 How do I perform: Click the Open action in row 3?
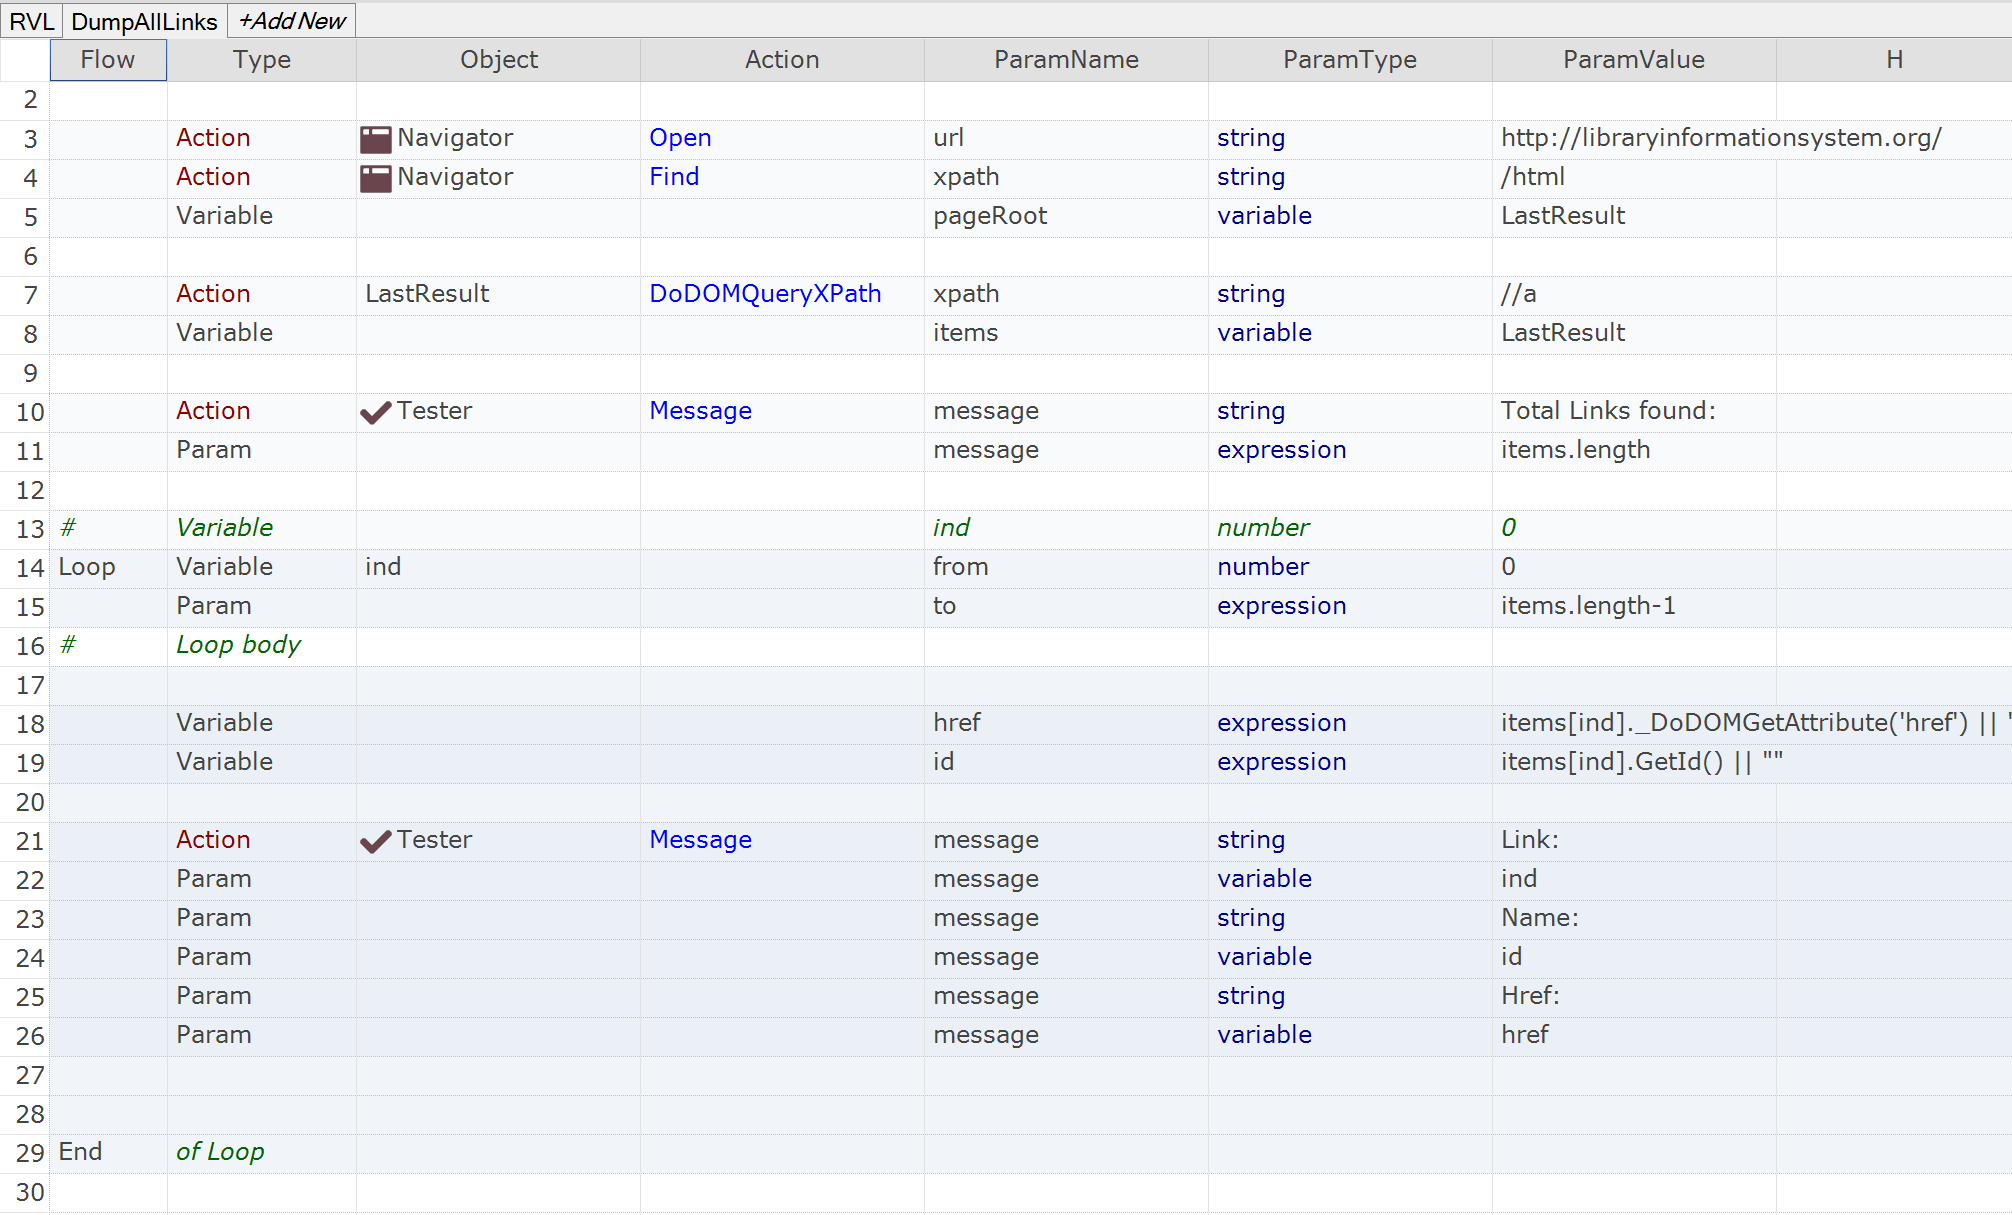680,138
